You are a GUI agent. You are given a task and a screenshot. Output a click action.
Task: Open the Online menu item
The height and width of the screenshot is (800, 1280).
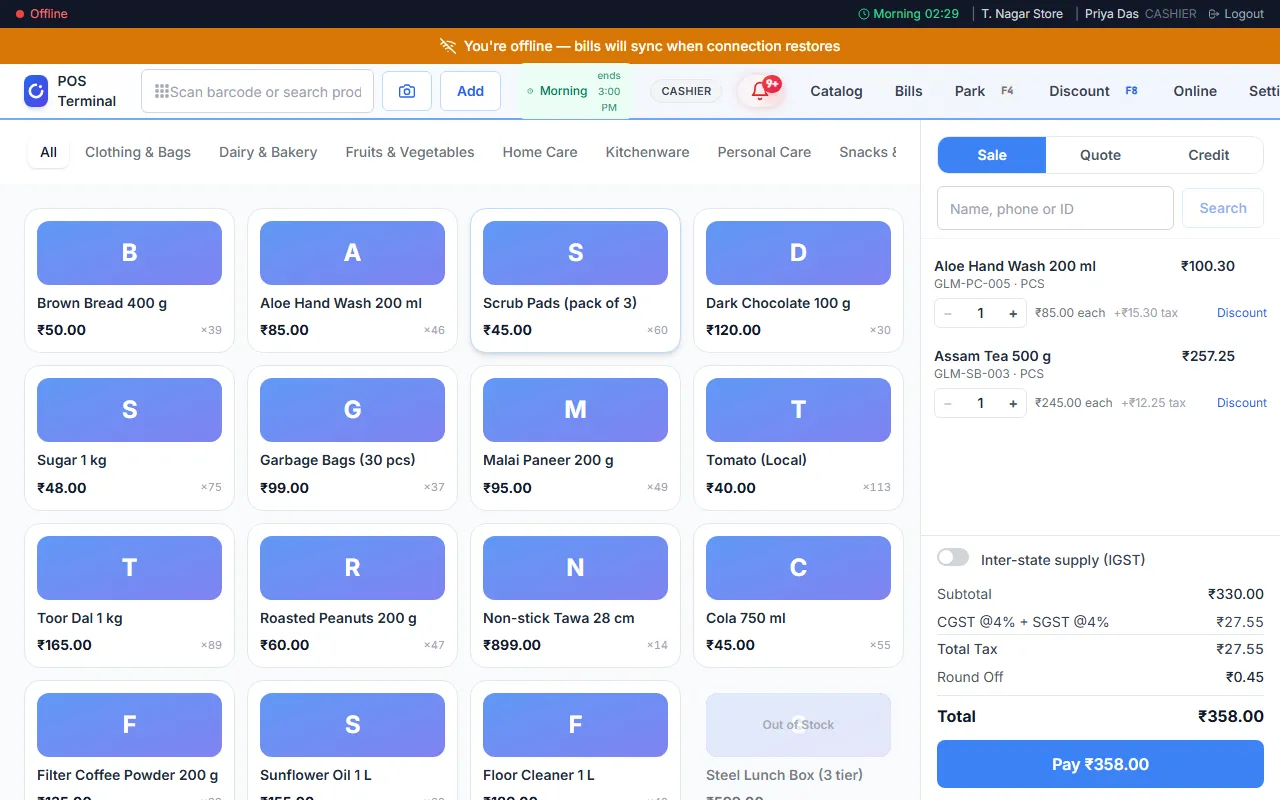tap(1195, 91)
